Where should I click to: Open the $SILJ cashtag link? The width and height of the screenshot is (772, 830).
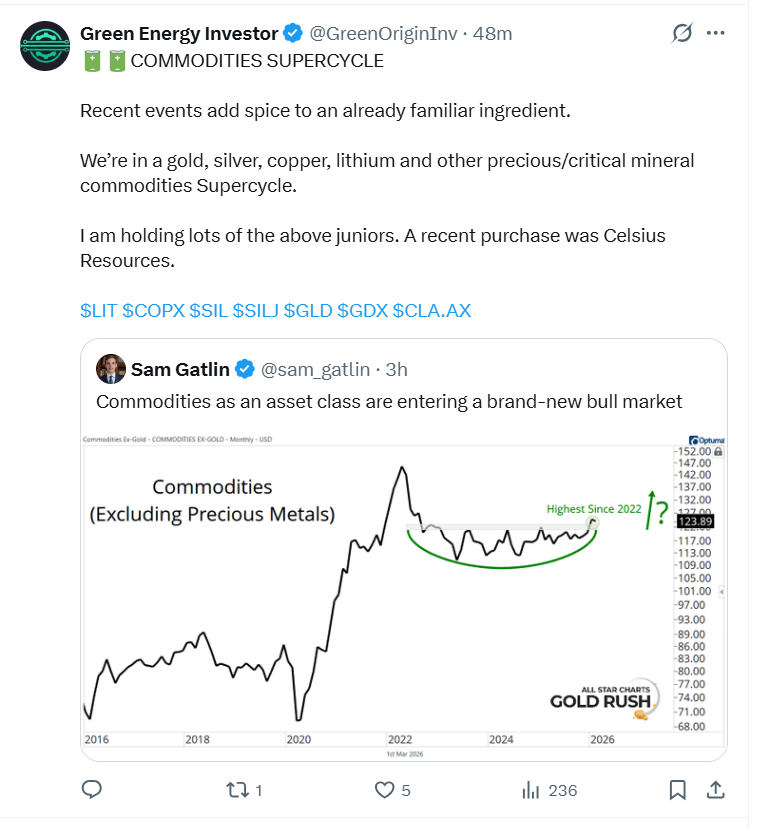(x=255, y=311)
